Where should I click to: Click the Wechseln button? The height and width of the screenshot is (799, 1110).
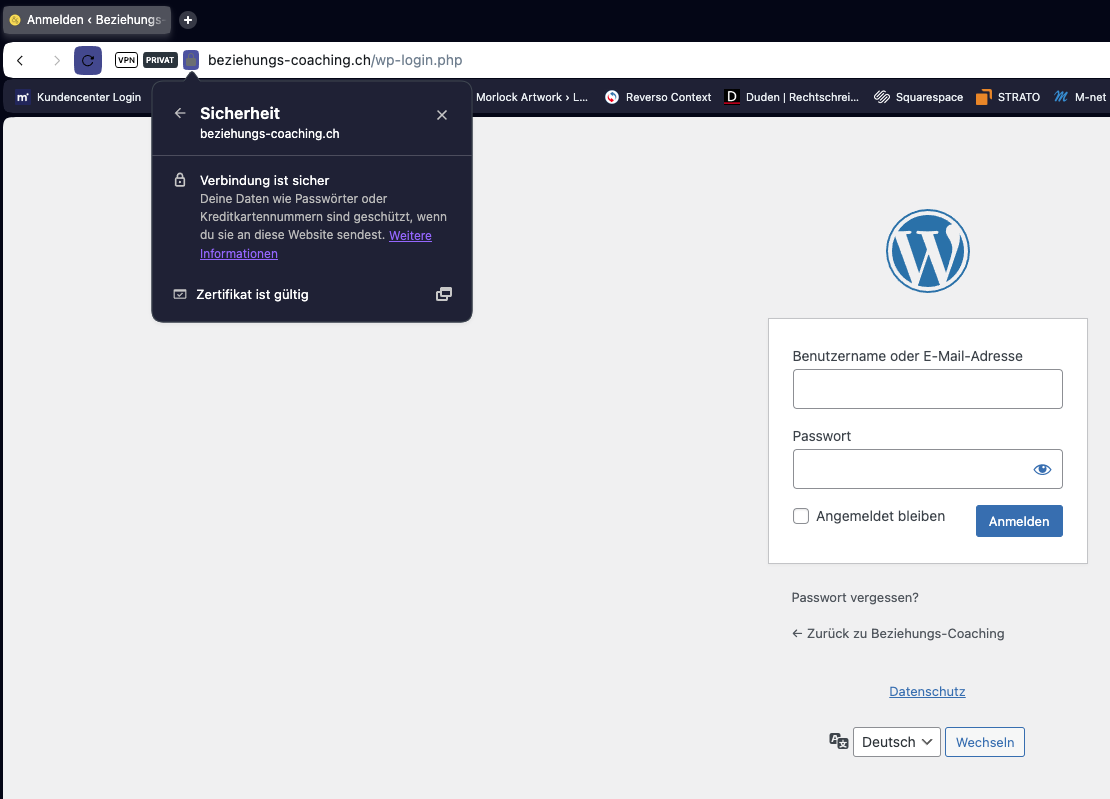985,742
